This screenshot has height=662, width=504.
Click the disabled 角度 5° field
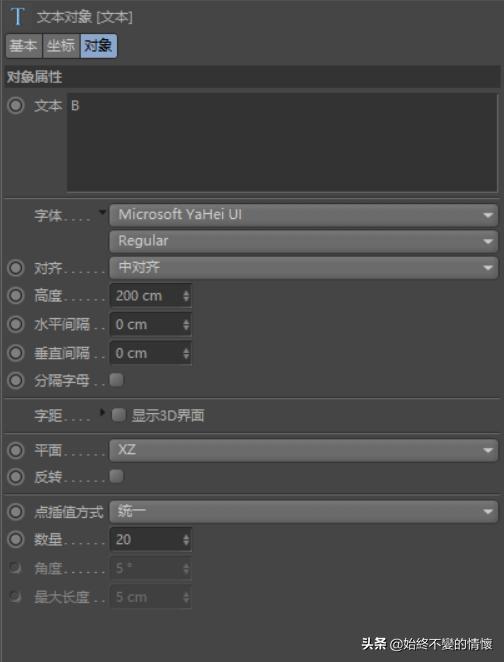[x=151, y=568]
